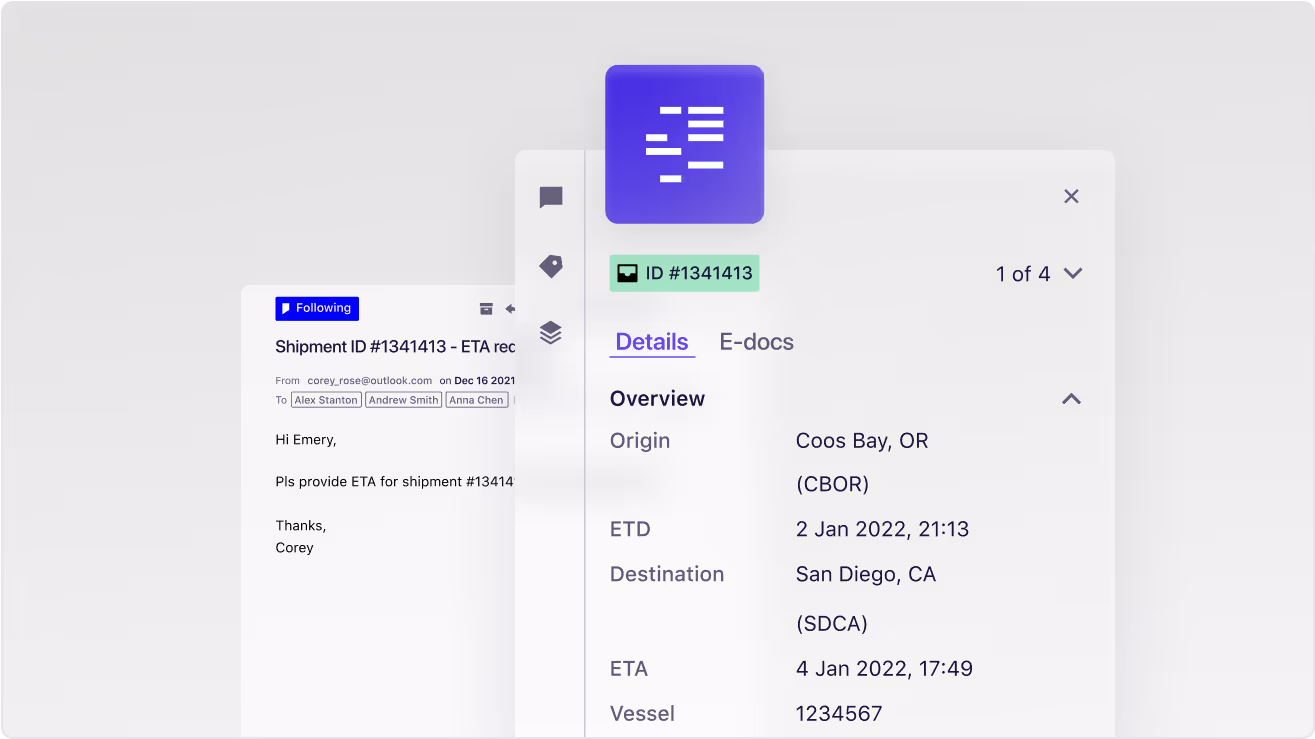Viewport: 1315px width, 739px height.
Task: Open the layers stack sidebar icon
Action: coord(551,332)
